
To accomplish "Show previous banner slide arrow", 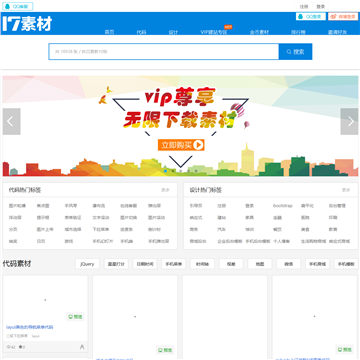I will [x=12, y=121].
